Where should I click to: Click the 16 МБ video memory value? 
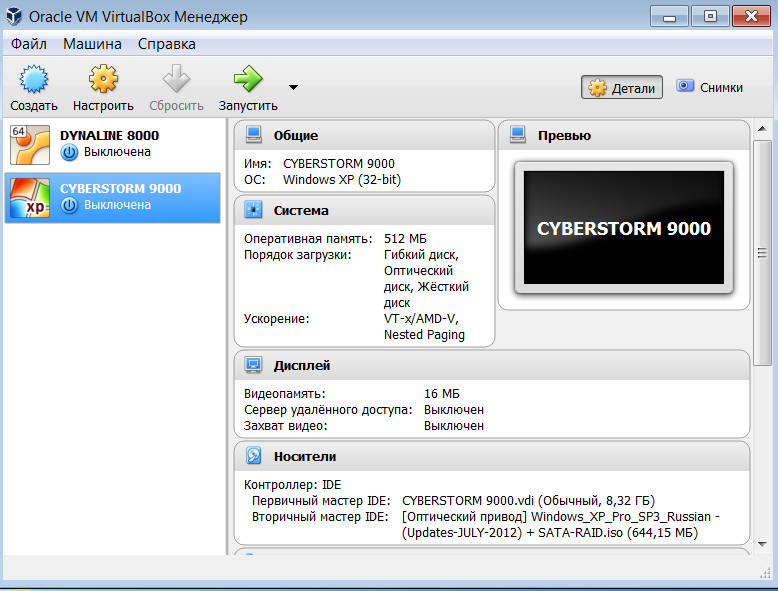click(442, 394)
